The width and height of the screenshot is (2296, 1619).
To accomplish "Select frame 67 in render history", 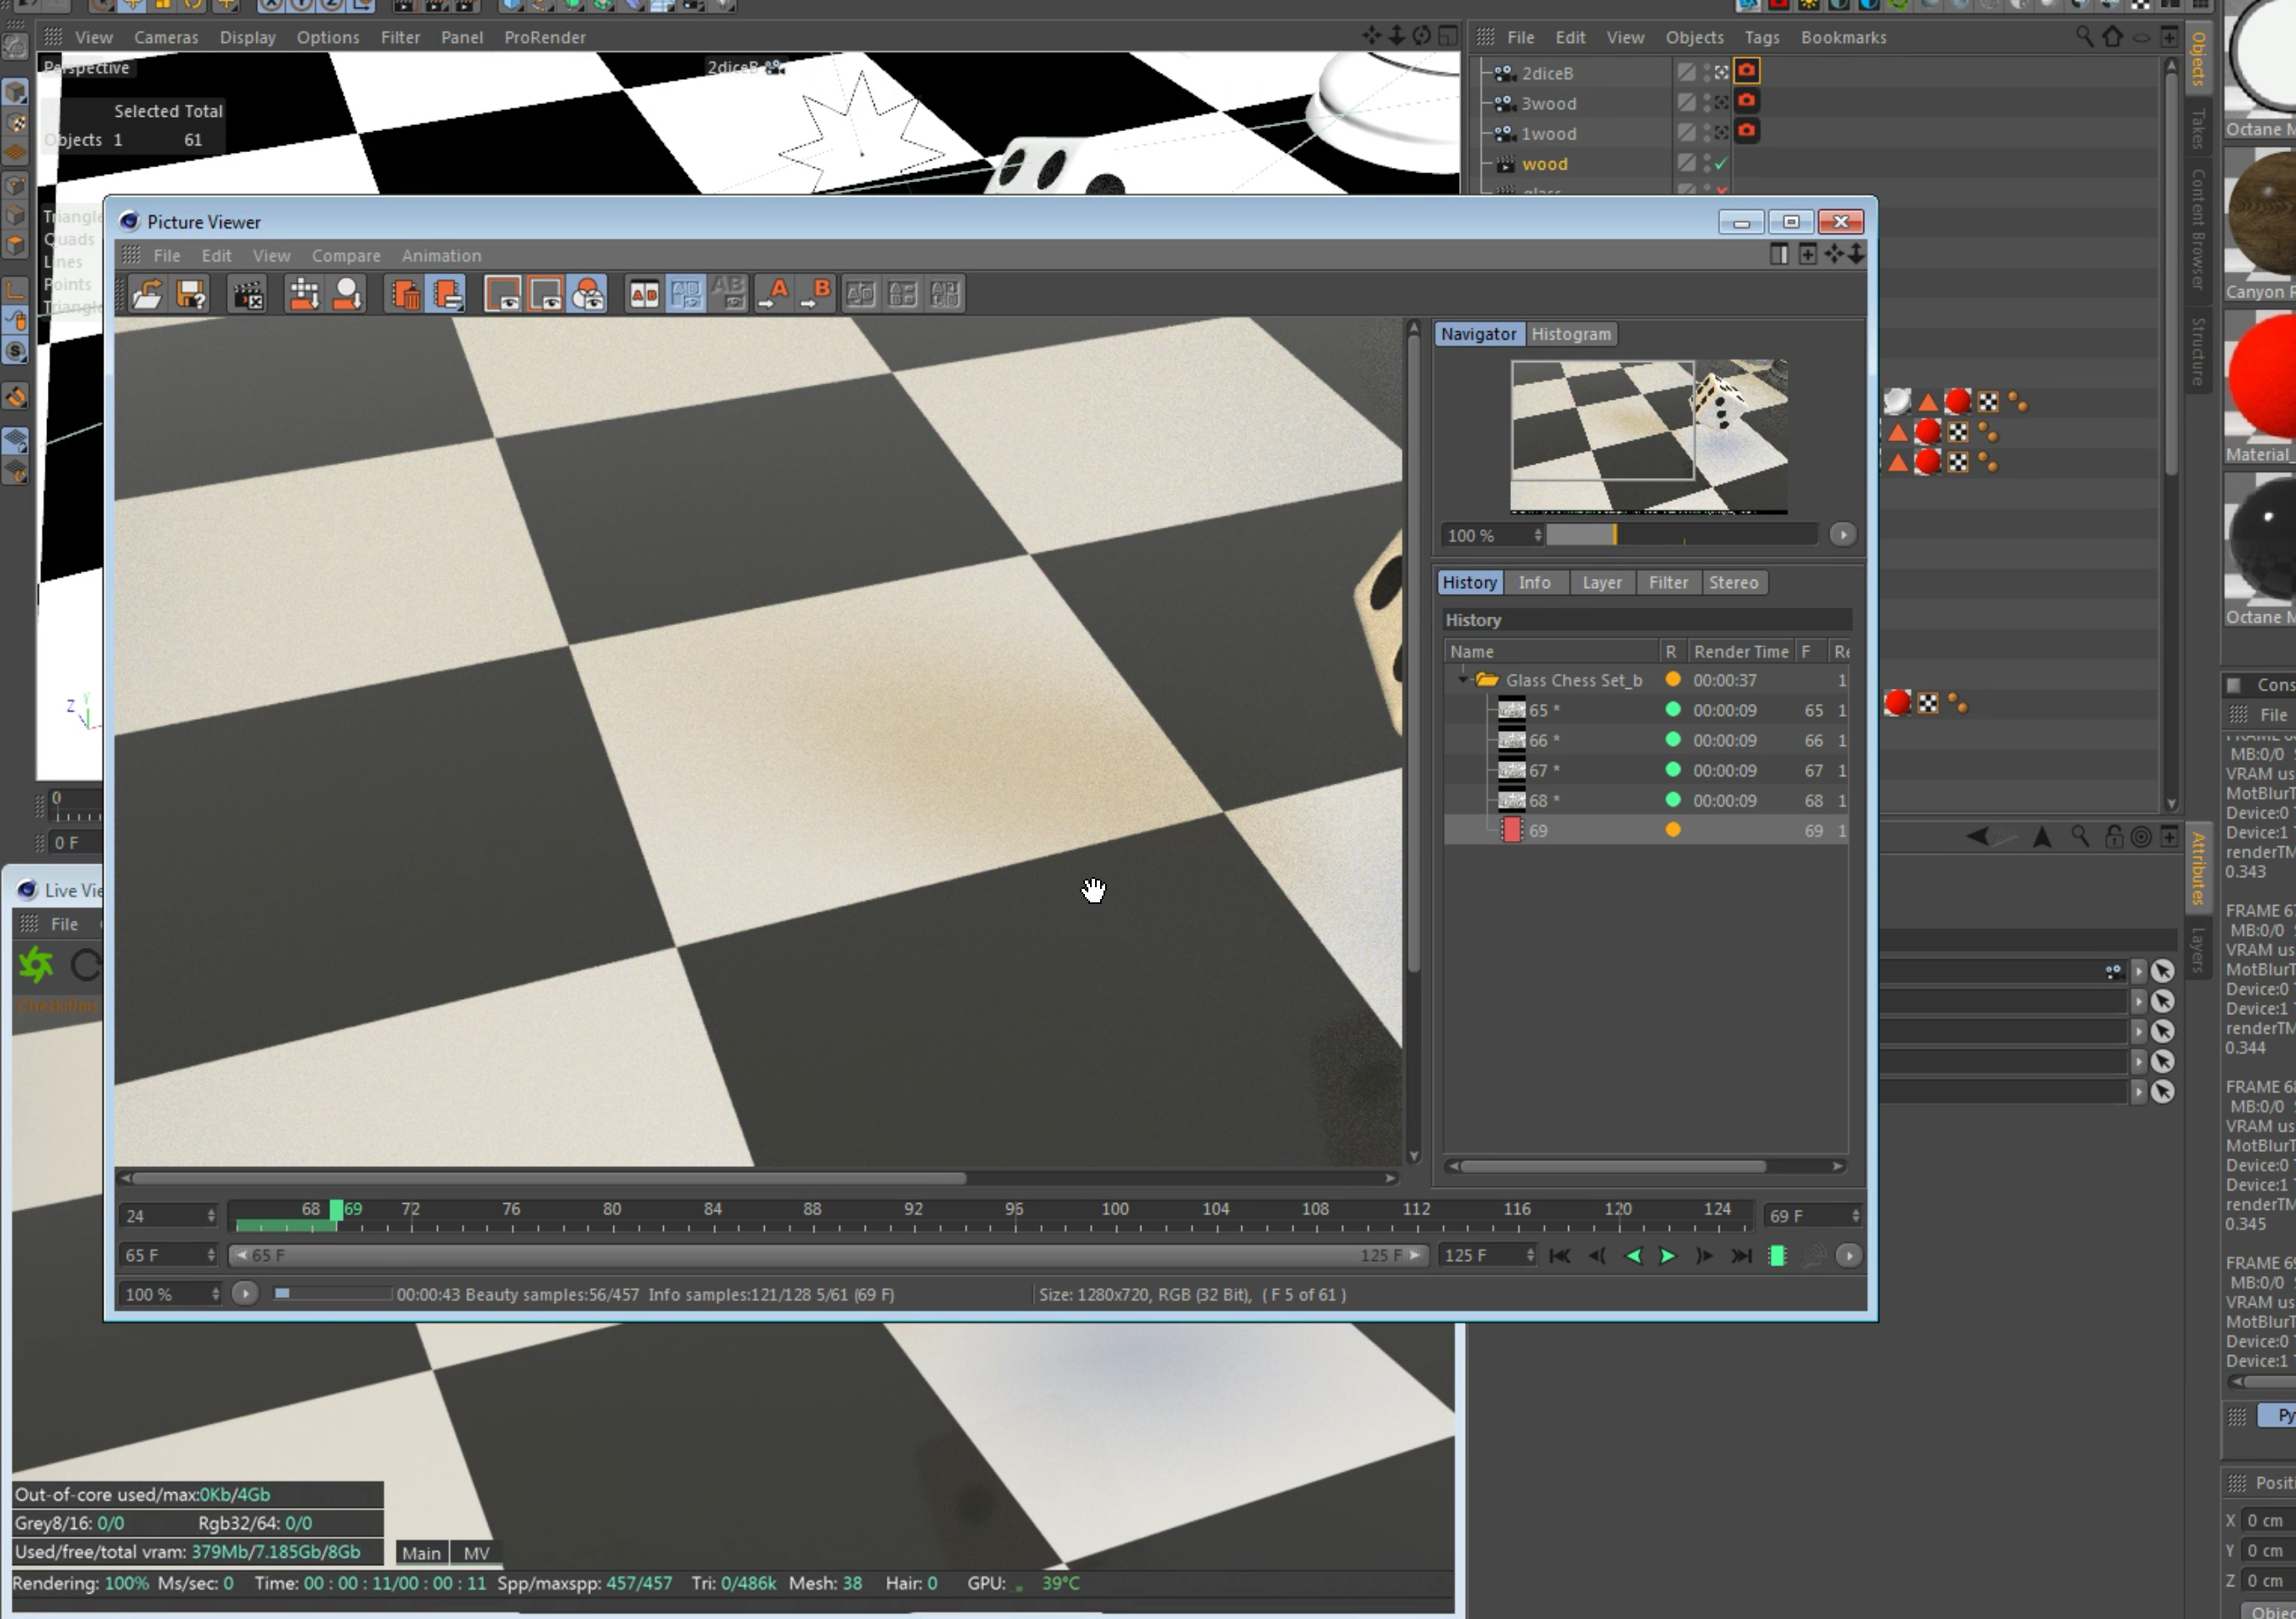I will coord(1537,770).
